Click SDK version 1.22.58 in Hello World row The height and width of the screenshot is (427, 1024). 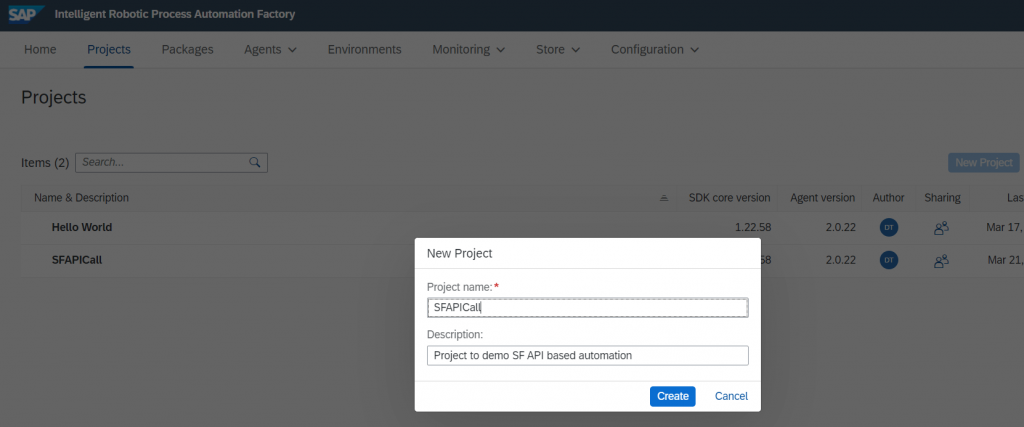click(753, 228)
